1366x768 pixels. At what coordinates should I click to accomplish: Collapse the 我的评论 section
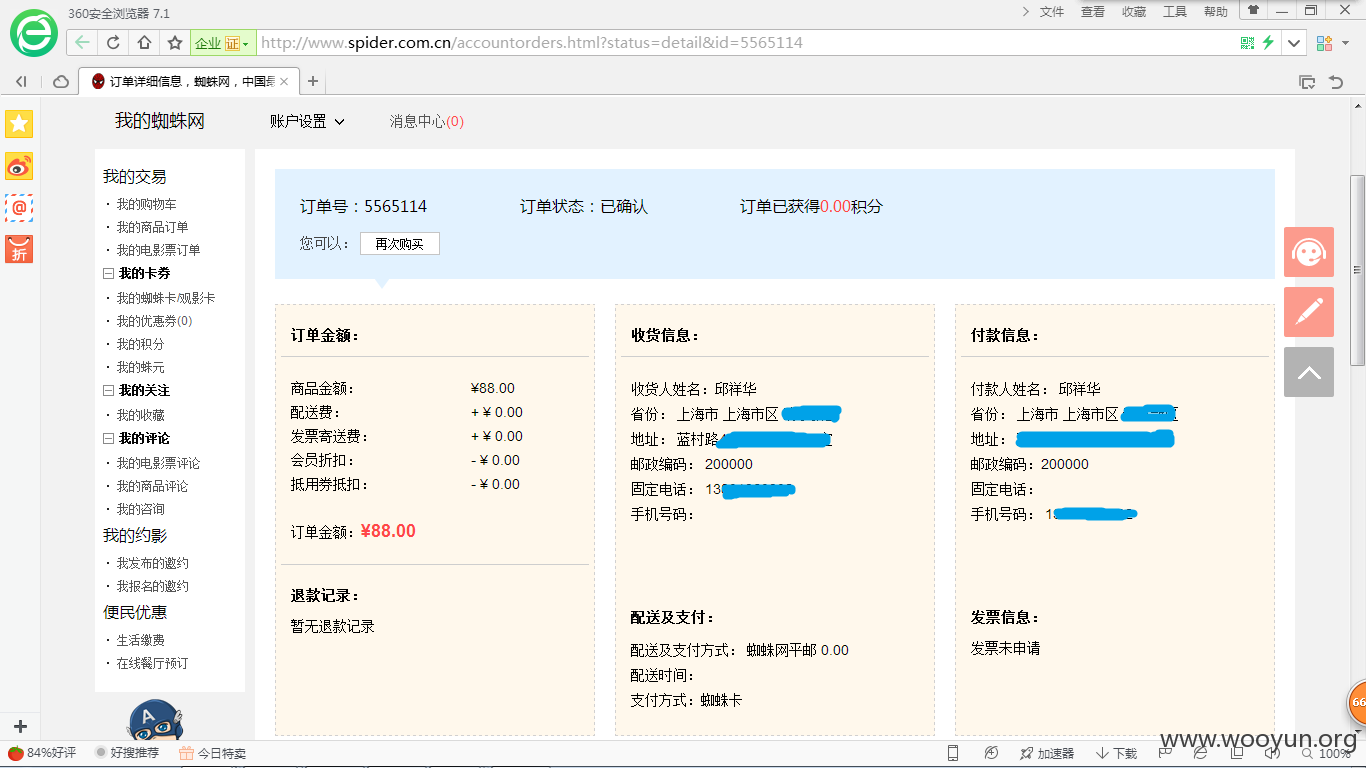109,438
